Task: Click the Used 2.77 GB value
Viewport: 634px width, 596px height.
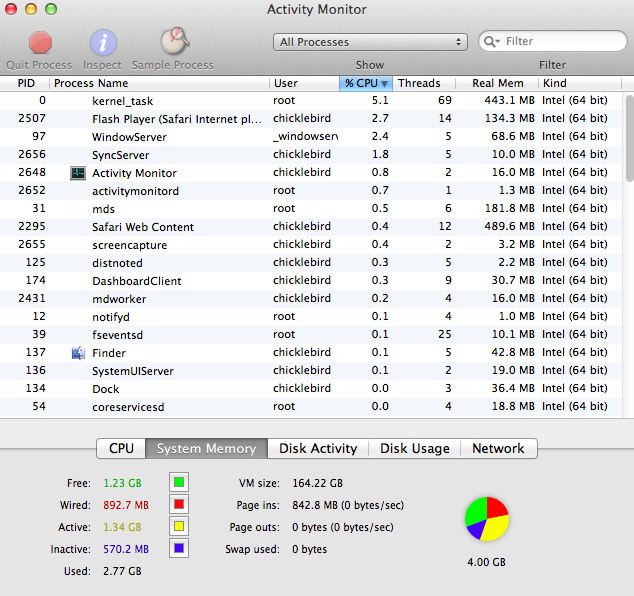Action: coord(123,571)
